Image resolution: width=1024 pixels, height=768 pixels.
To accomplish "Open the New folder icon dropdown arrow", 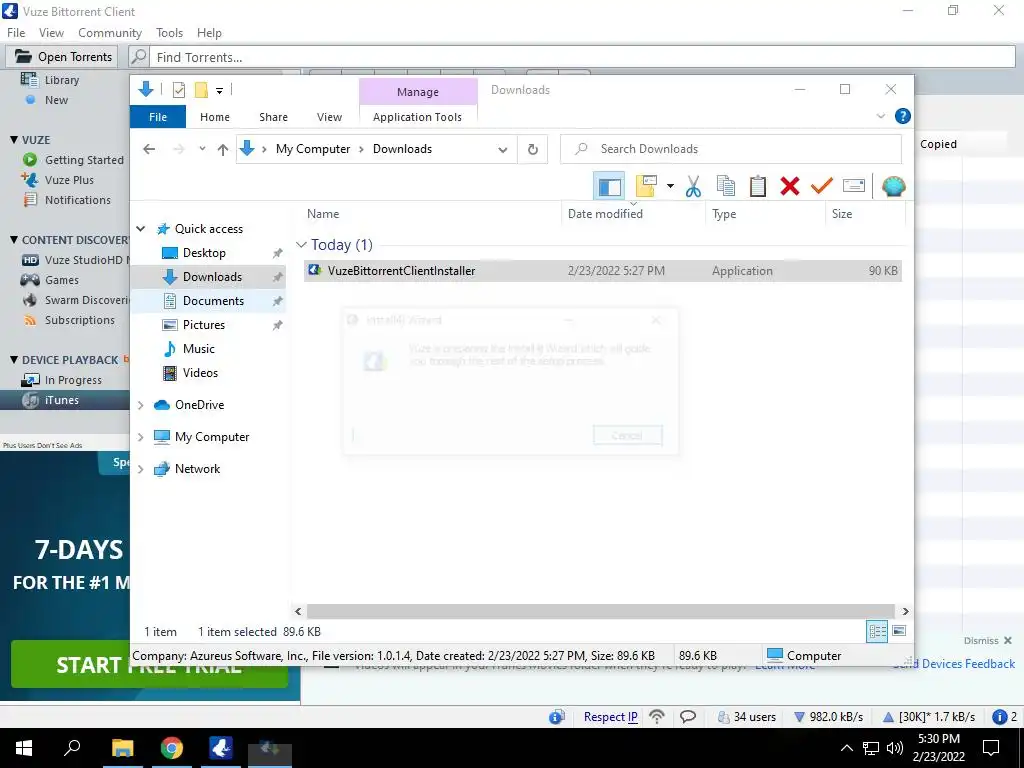I will pos(670,187).
